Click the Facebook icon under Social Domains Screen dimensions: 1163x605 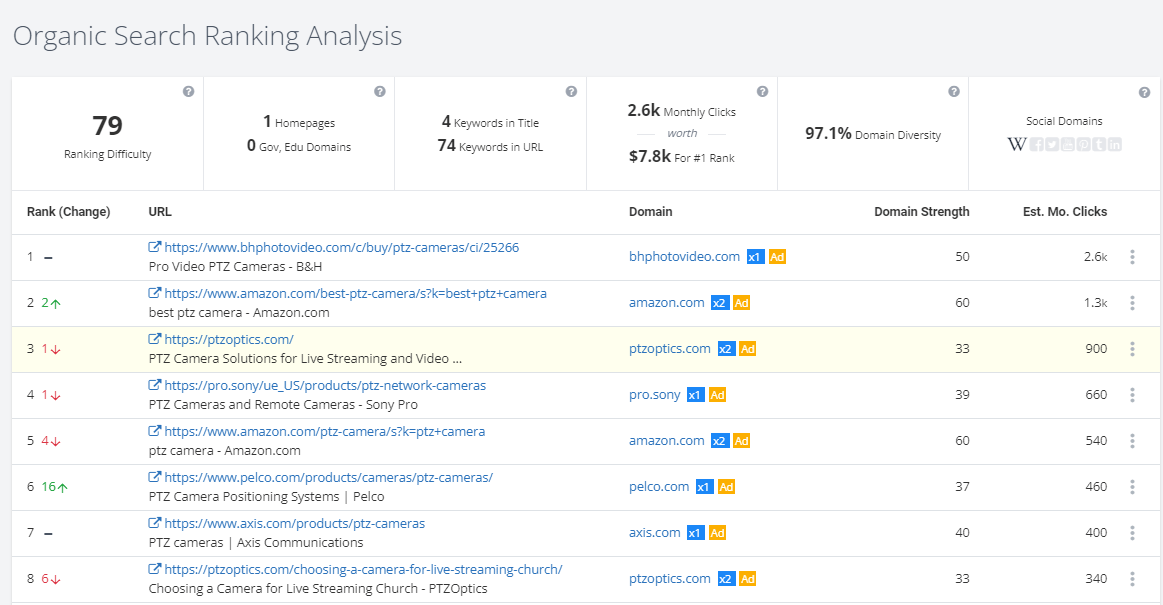pos(1036,145)
